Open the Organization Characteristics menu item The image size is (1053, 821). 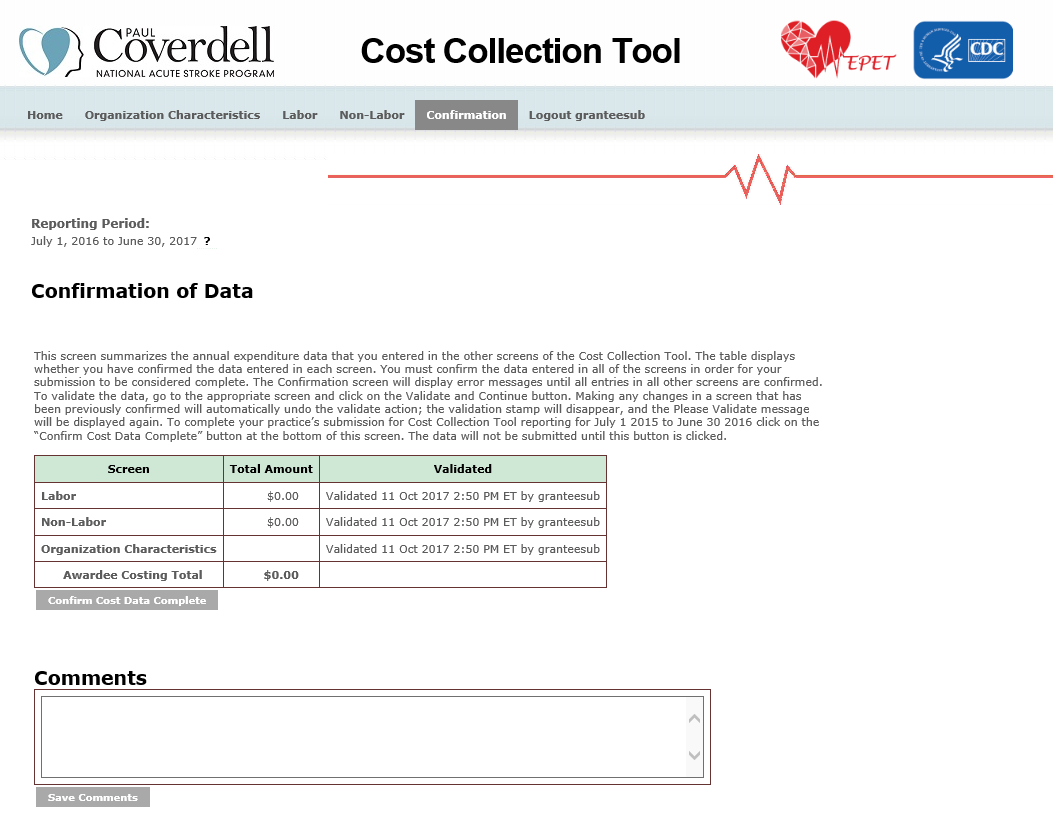[x=172, y=115]
